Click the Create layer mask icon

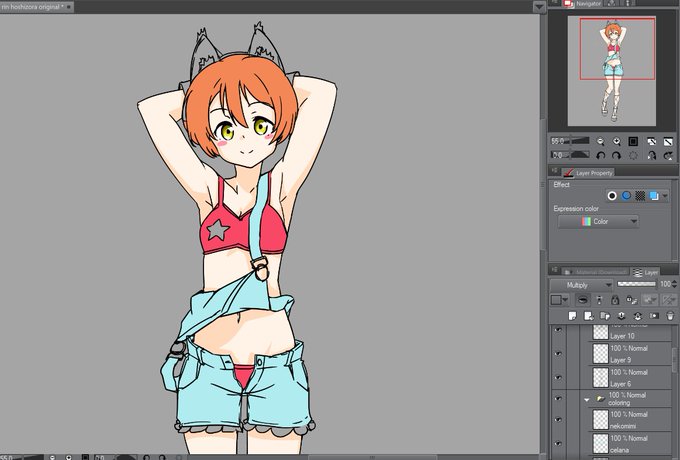(654, 316)
